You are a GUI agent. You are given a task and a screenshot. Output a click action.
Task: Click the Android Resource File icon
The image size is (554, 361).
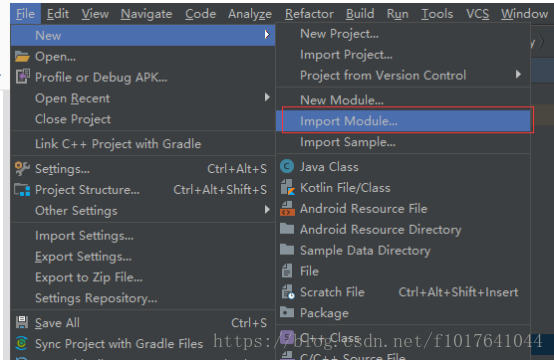coord(287,208)
